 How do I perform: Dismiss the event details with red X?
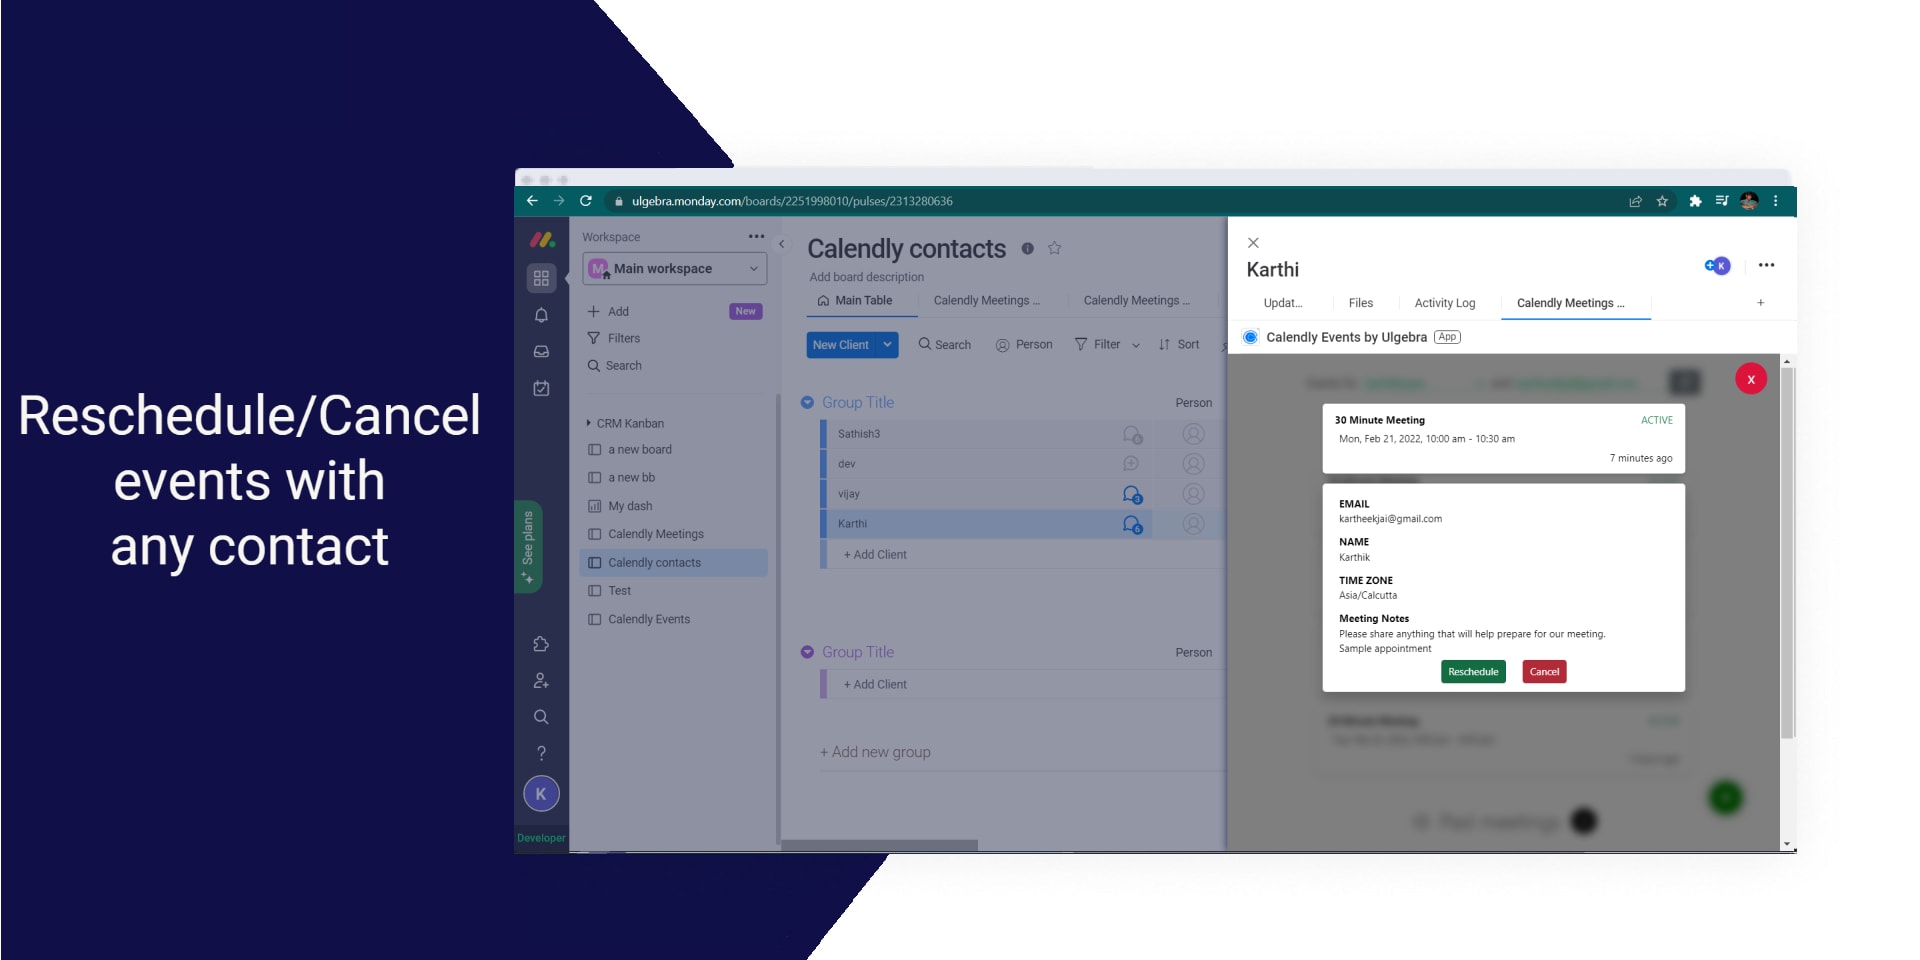1751,379
